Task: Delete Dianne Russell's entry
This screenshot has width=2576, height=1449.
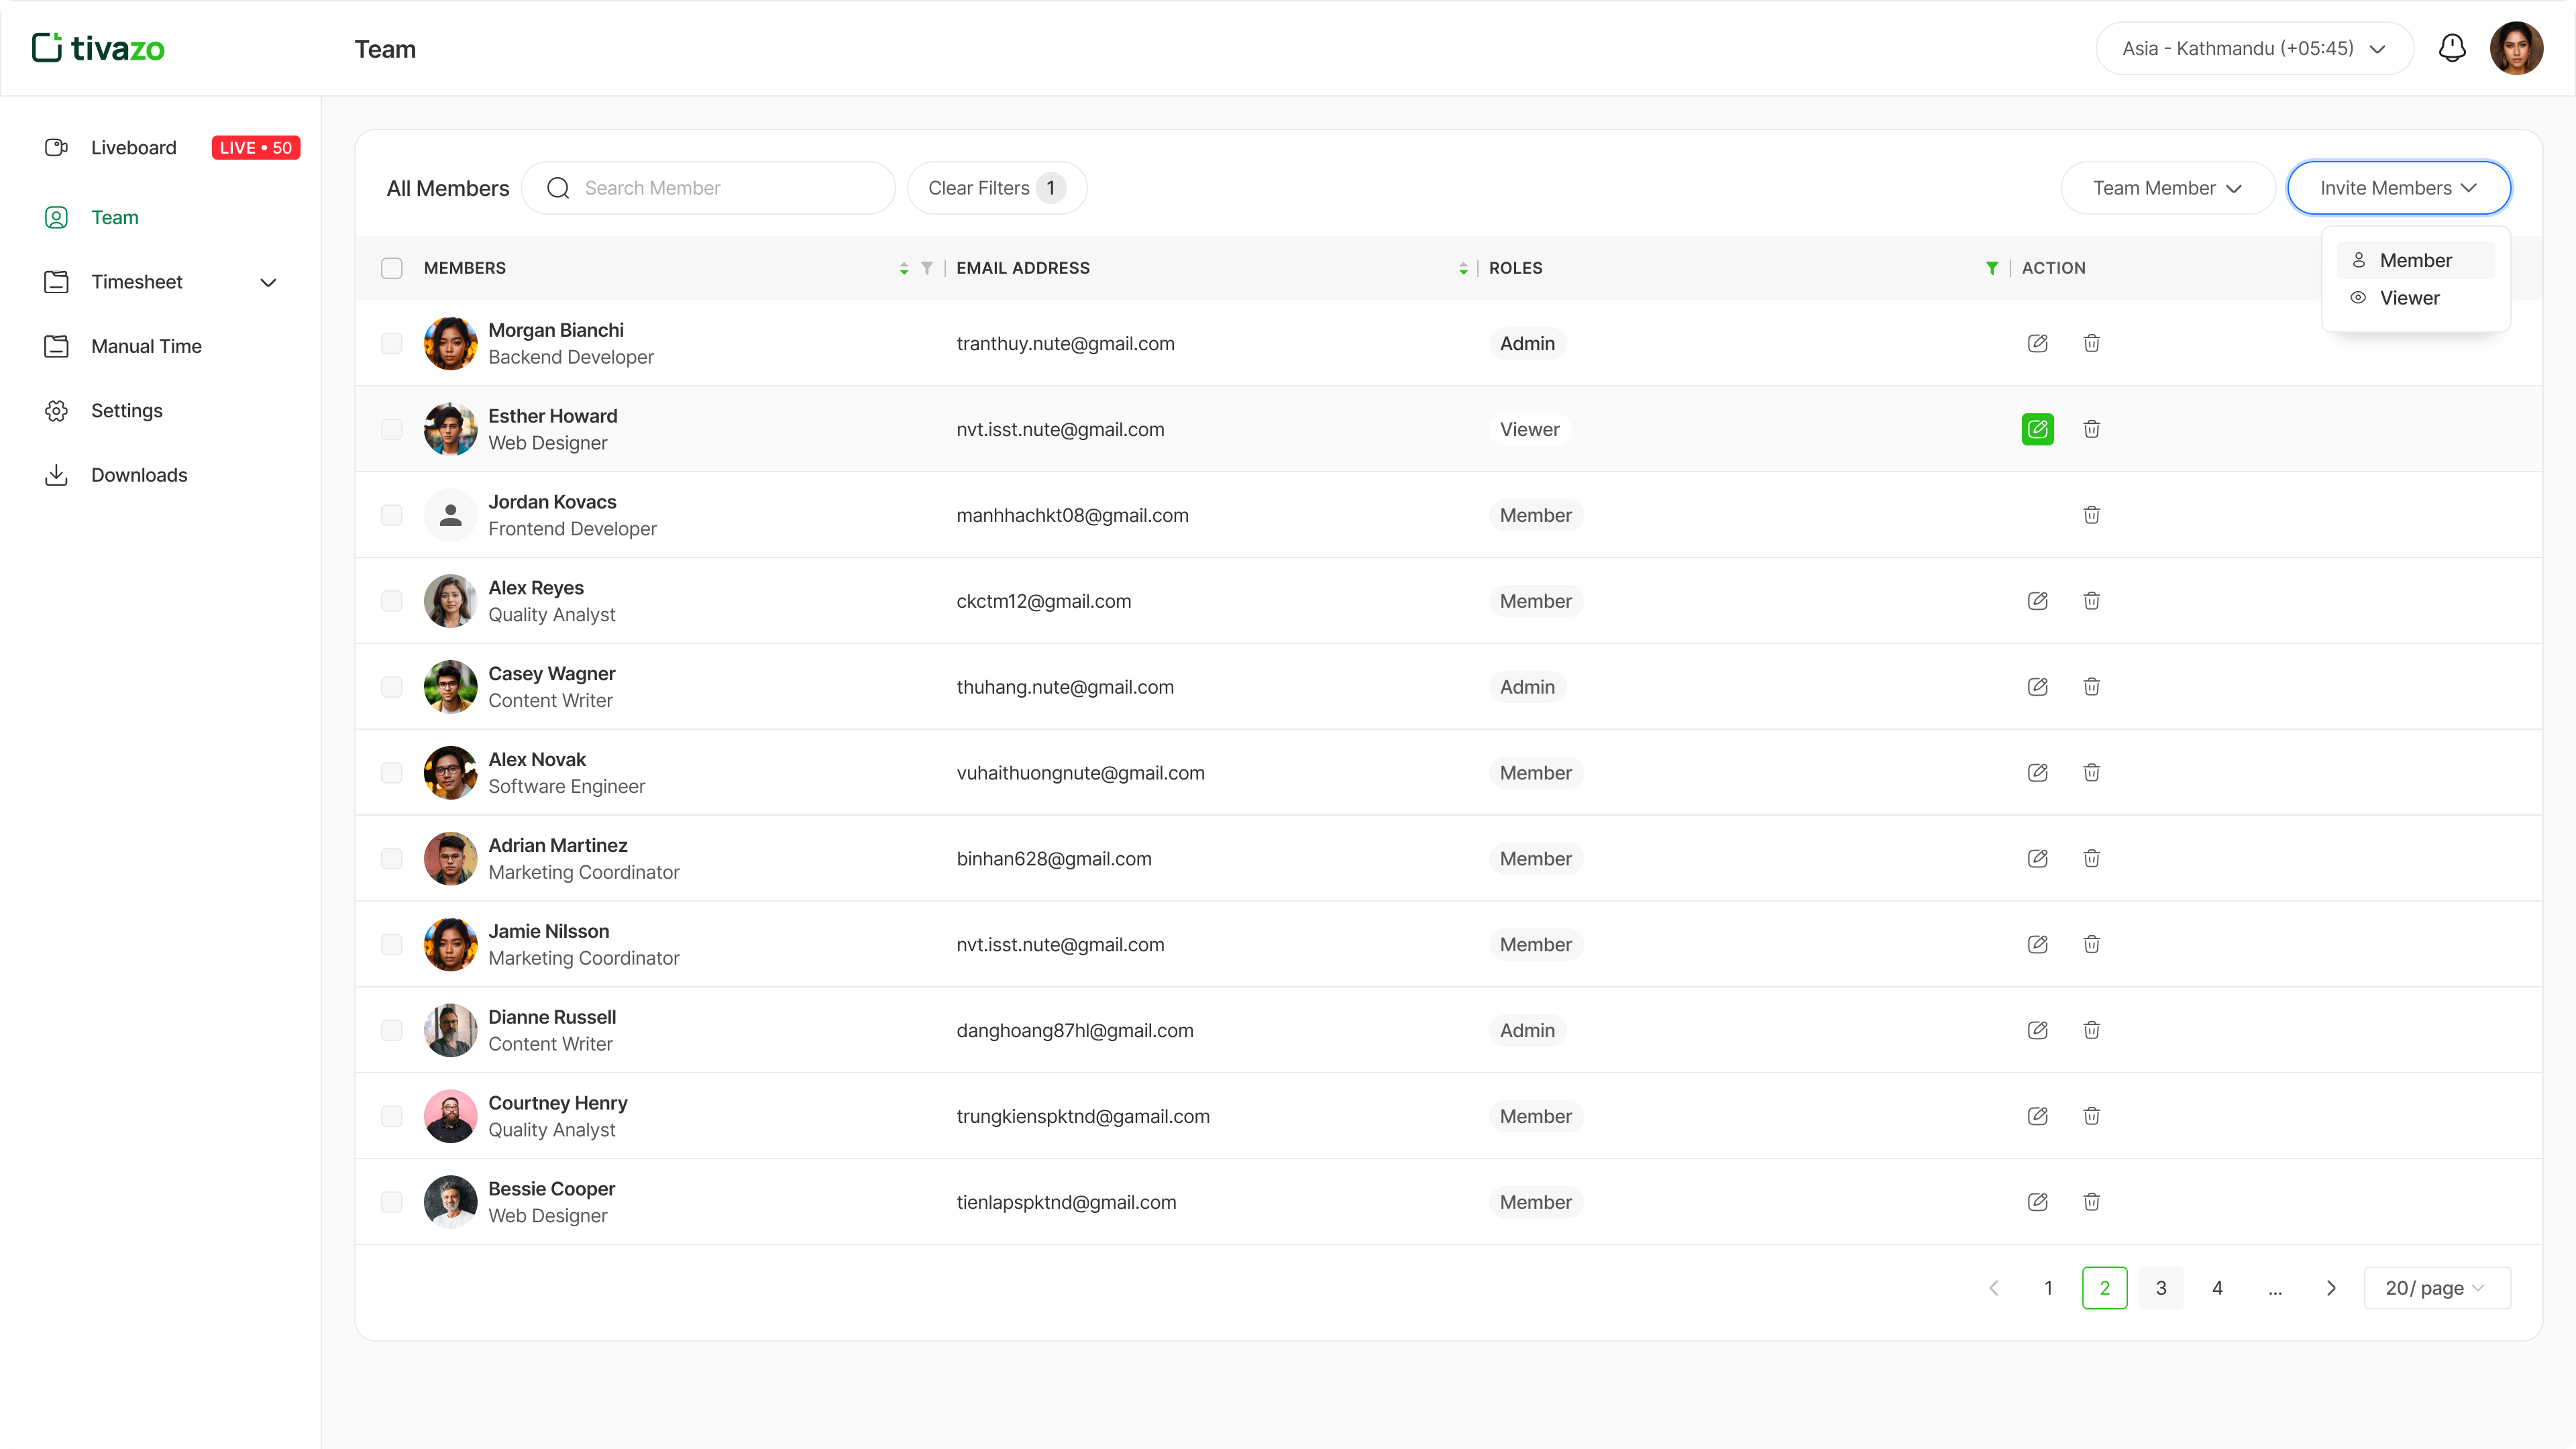Action: [x=2091, y=1030]
